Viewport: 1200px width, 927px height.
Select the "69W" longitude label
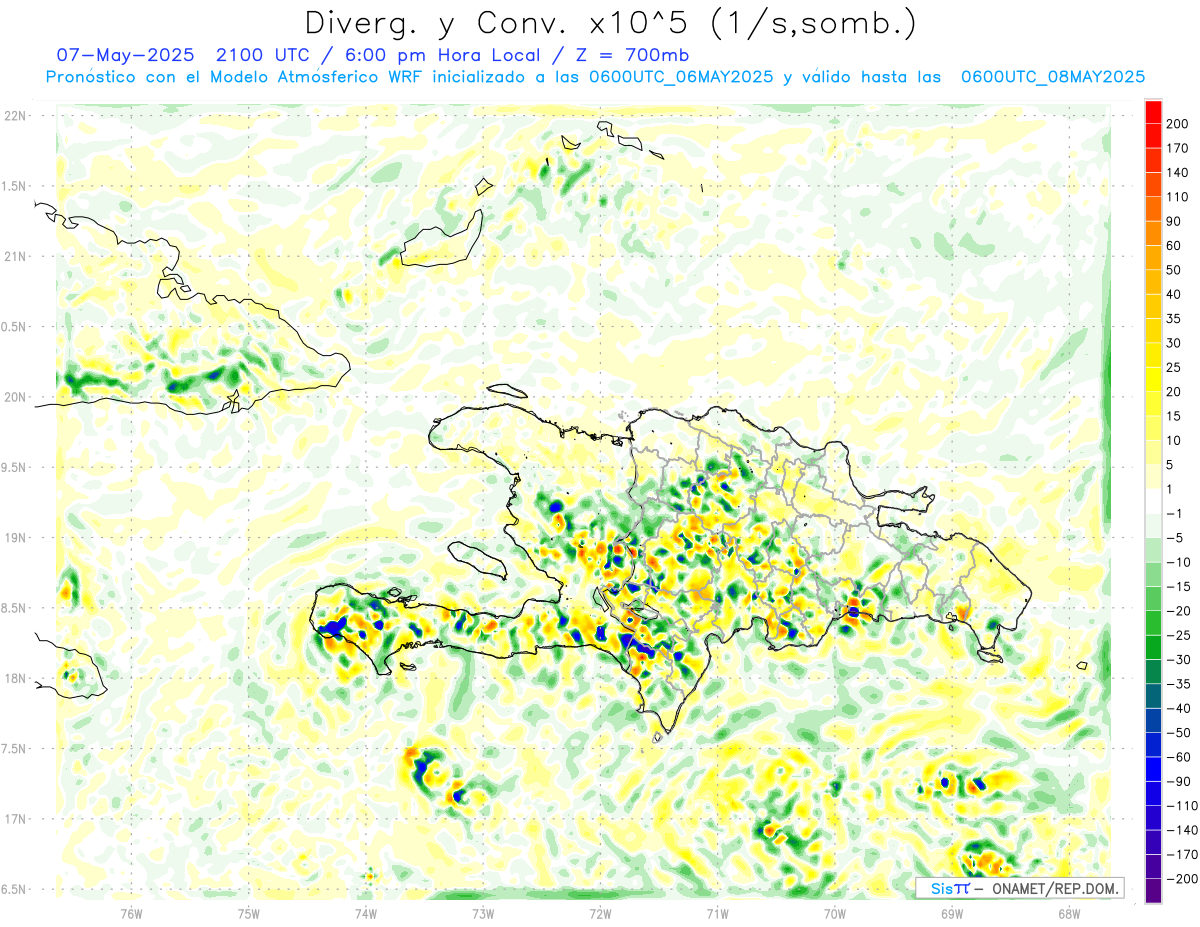(951, 913)
